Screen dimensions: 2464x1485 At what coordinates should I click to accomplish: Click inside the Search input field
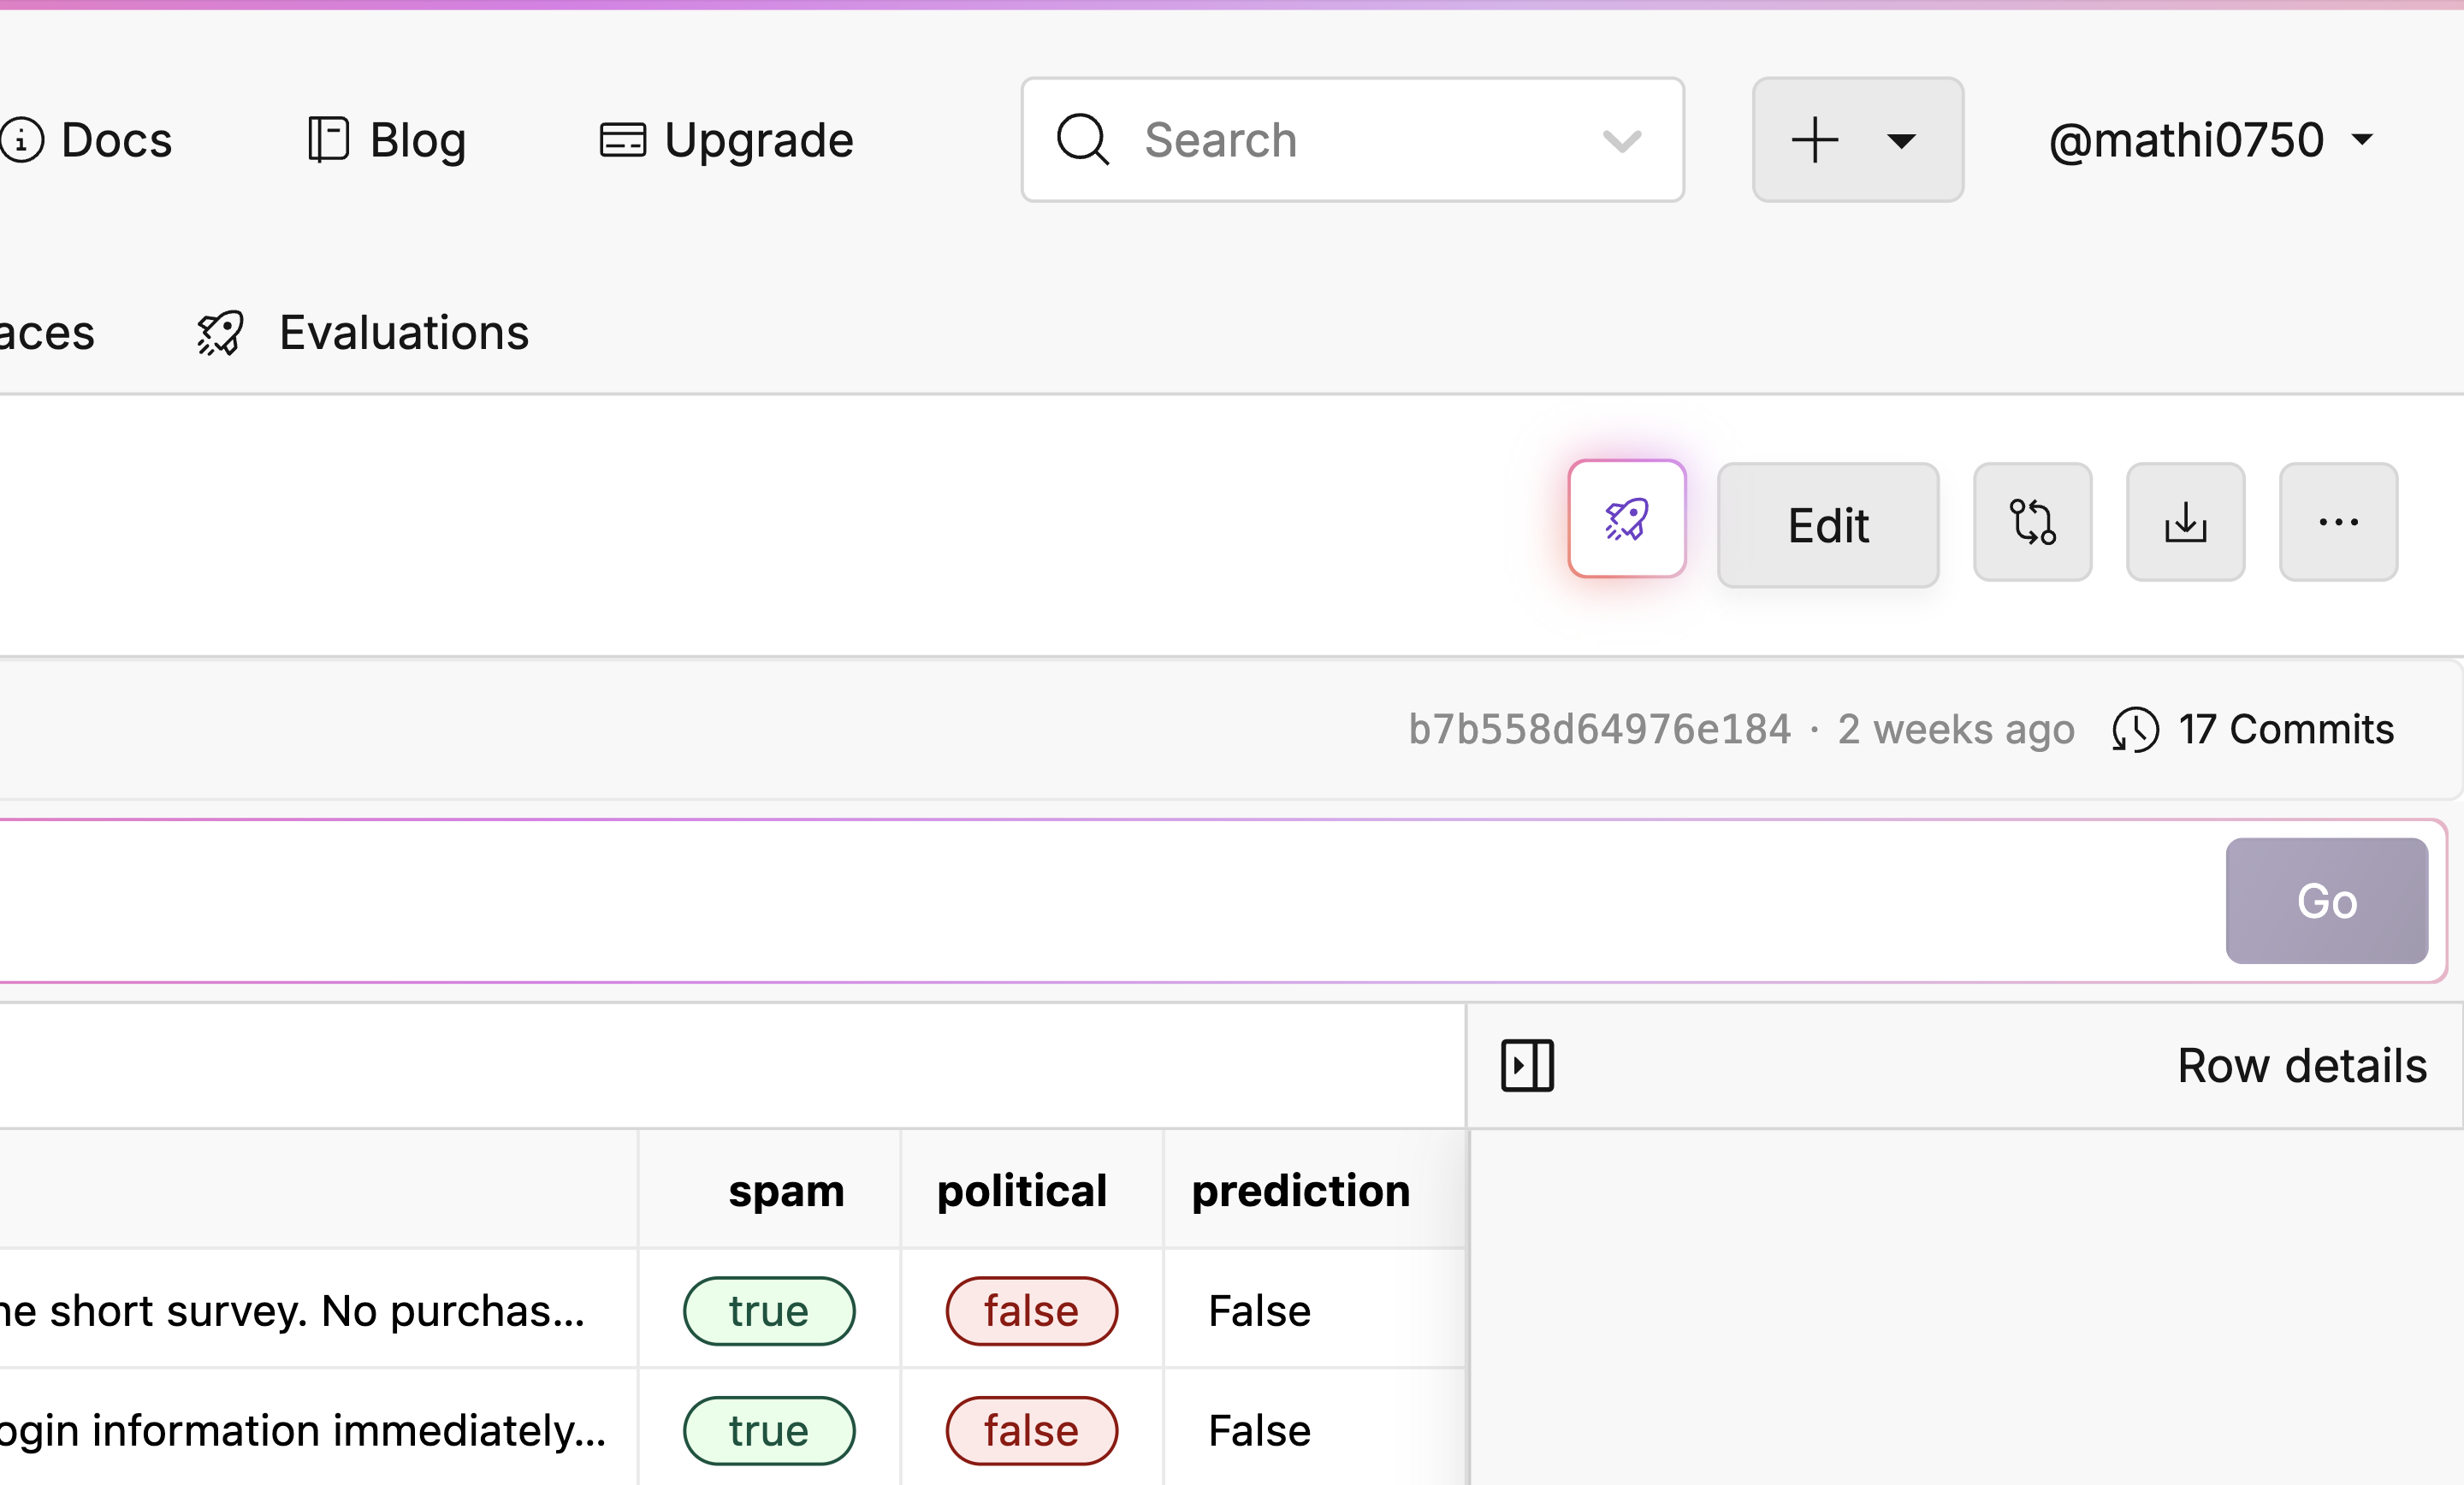1300,139
